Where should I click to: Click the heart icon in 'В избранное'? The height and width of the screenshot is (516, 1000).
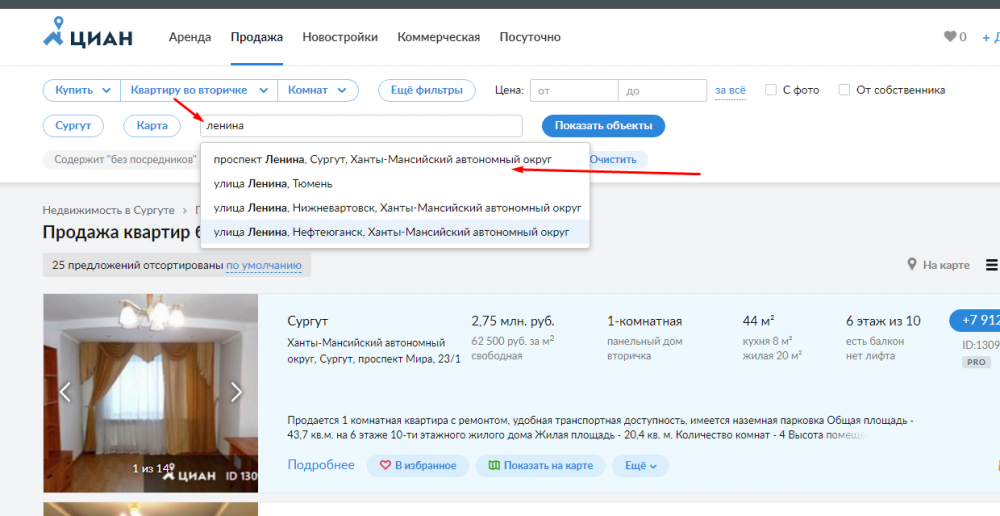(x=384, y=466)
